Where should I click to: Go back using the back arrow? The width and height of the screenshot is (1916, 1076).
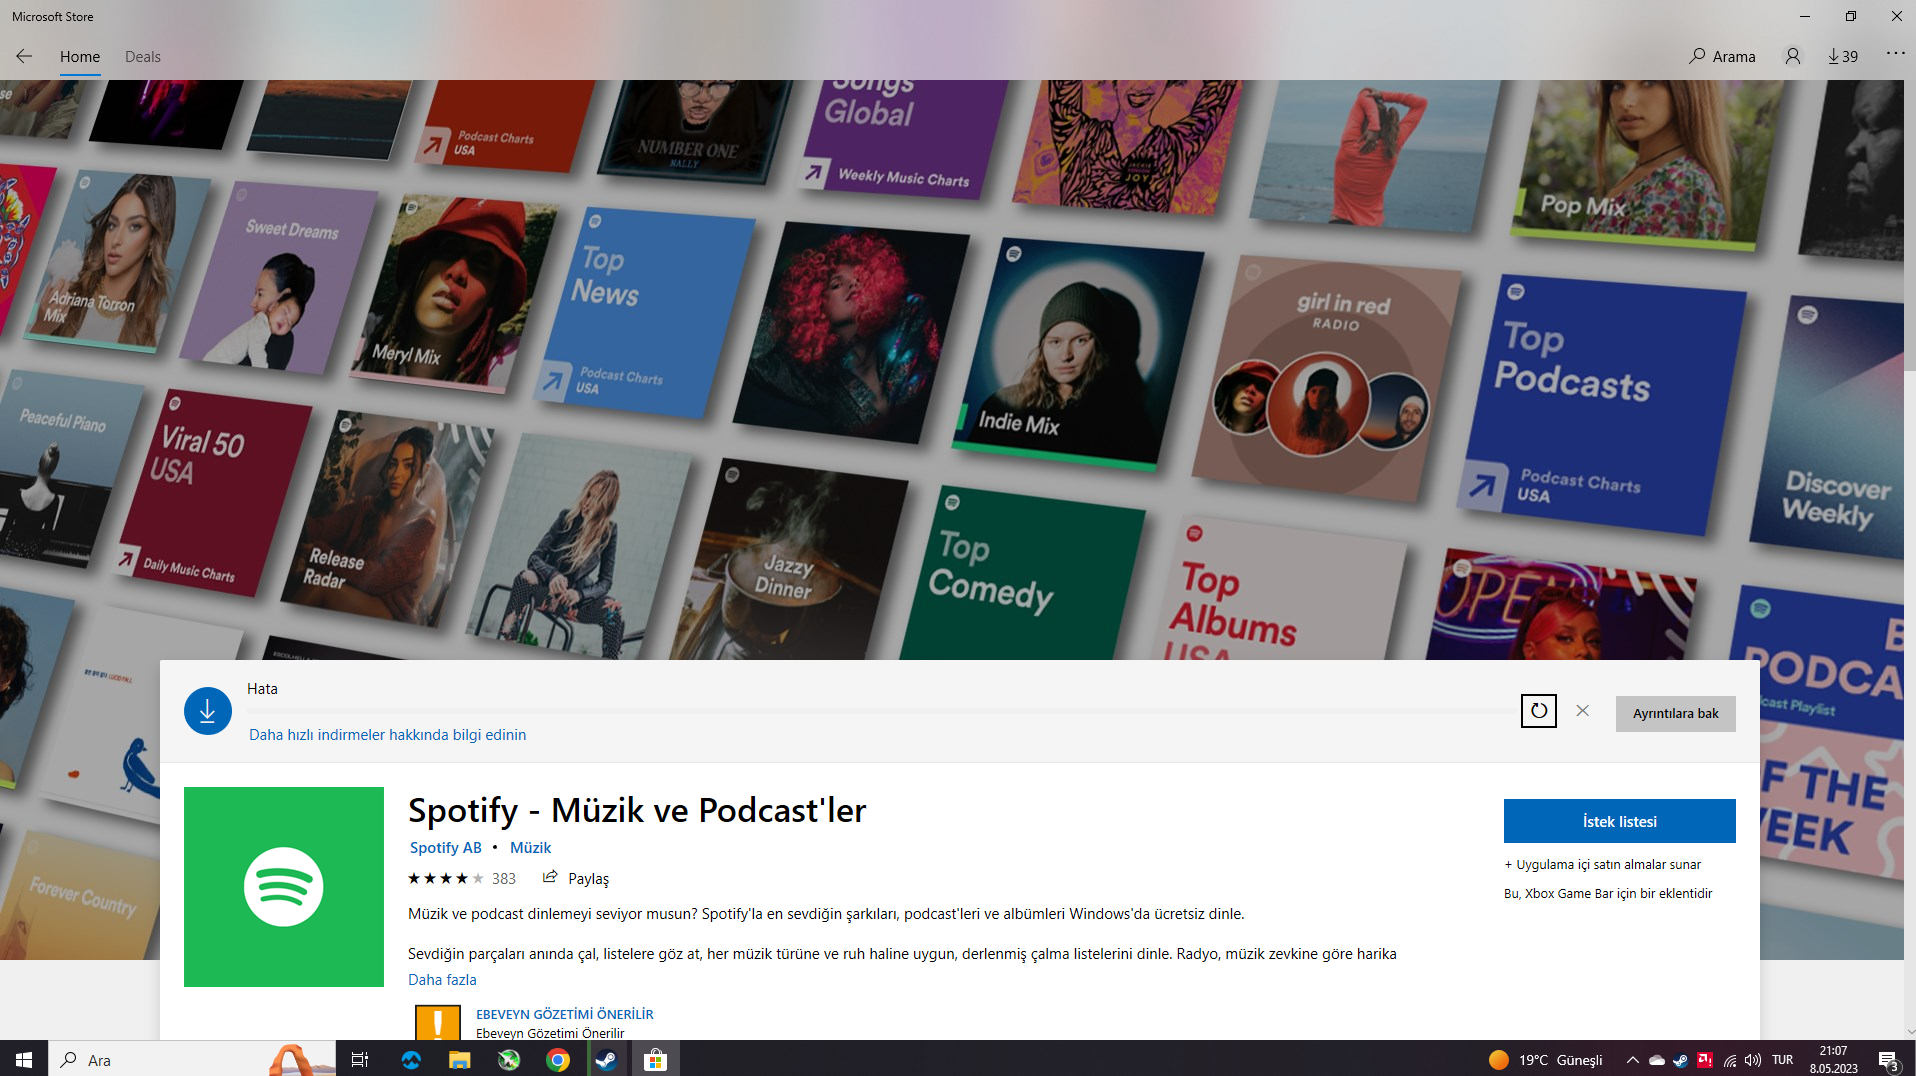pos(24,57)
